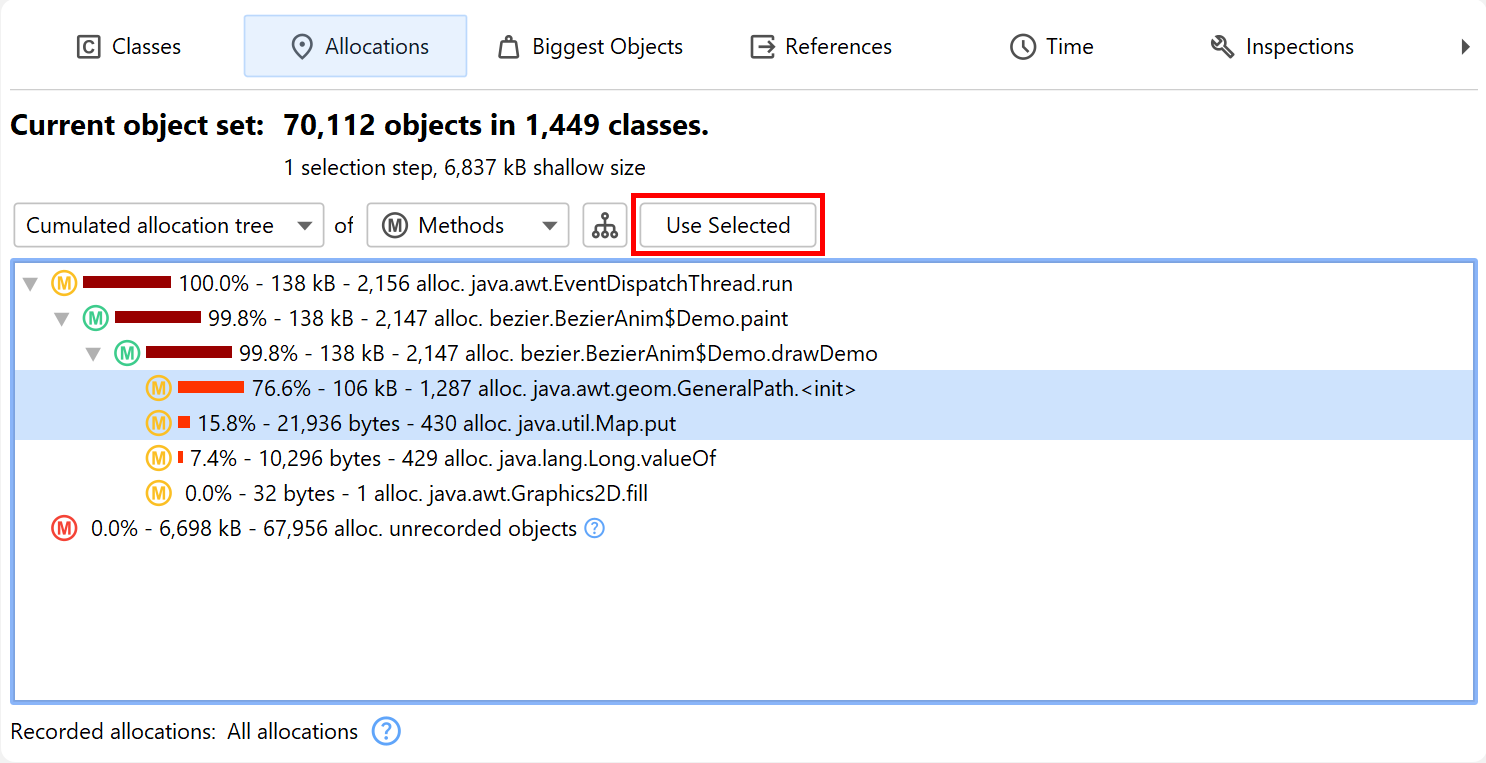Click the GeneralPath.<init> allocation percentage bar
Image resolution: width=1486 pixels, height=763 pixels.
pos(211,388)
